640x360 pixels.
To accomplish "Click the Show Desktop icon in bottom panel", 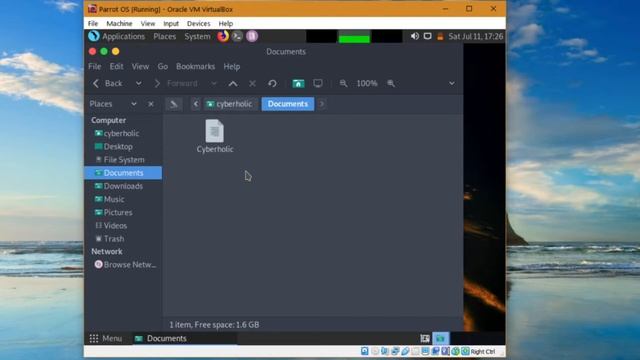I will tap(425, 338).
